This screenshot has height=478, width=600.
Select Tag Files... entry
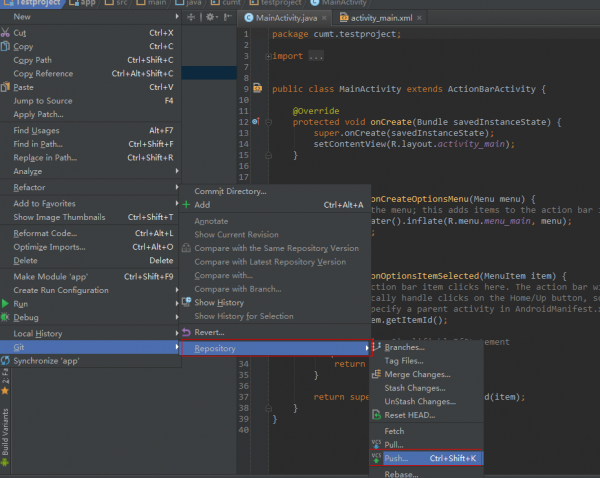click(426, 361)
